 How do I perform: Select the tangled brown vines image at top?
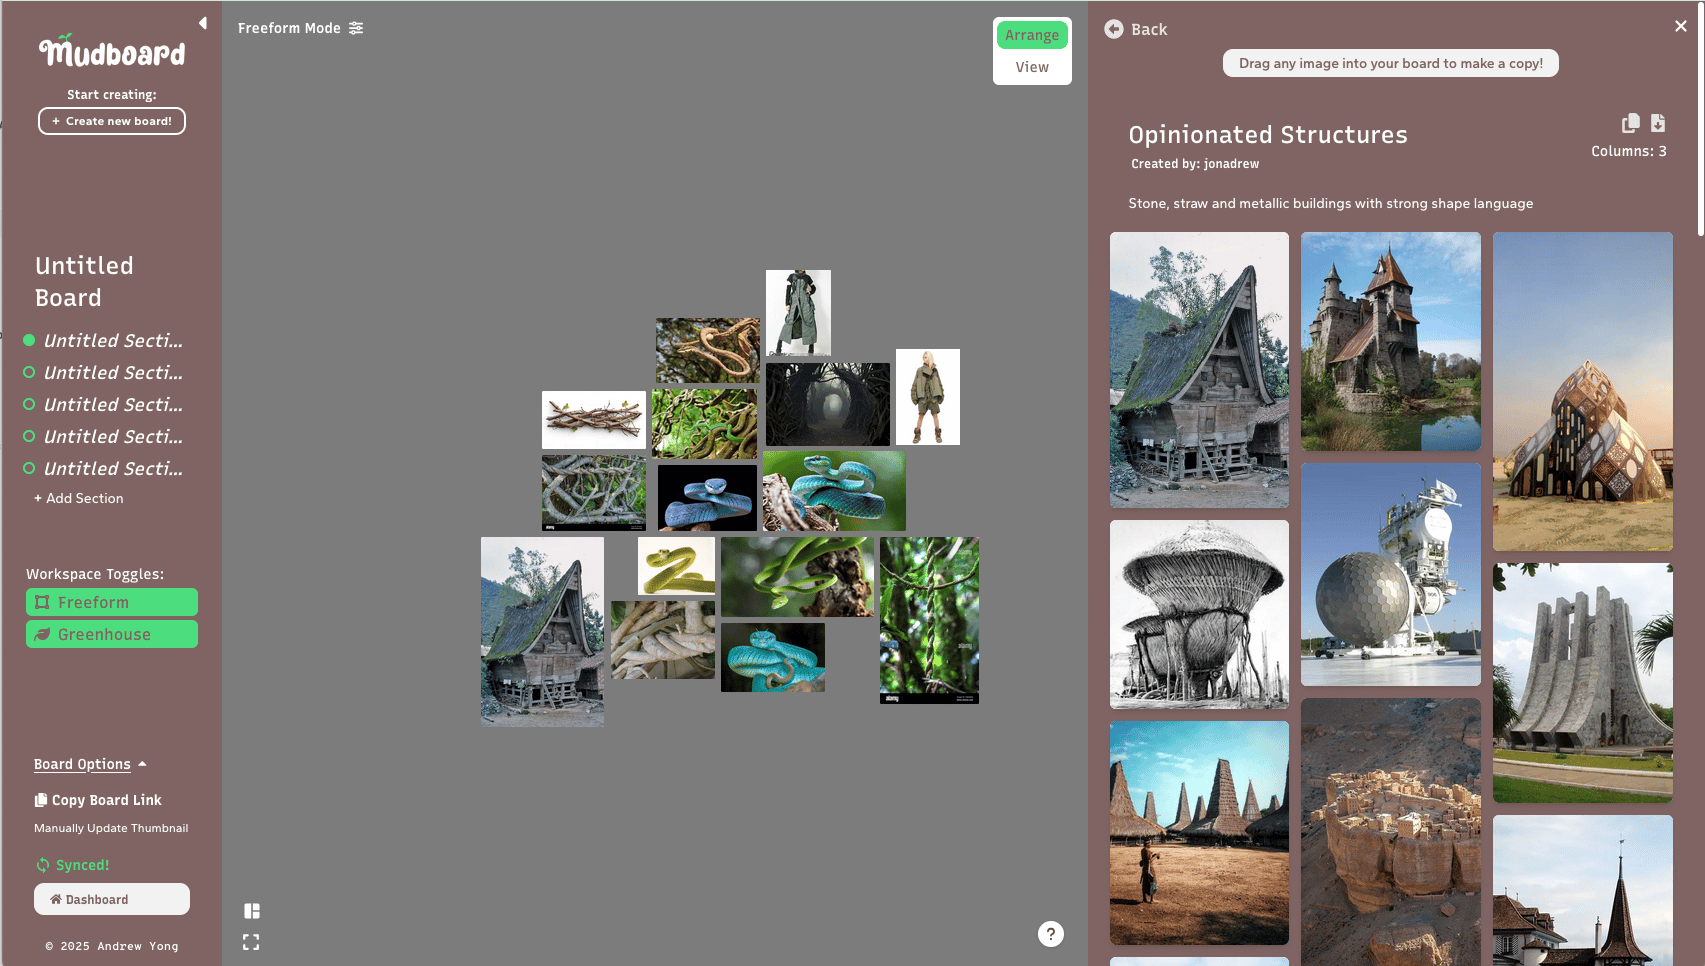pyautogui.click(x=708, y=351)
